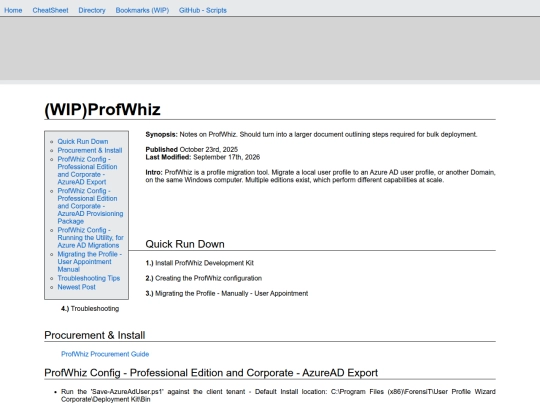The image size is (540, 405).
Task: Open the Newest Post contents link
Action: pos(76,287)
